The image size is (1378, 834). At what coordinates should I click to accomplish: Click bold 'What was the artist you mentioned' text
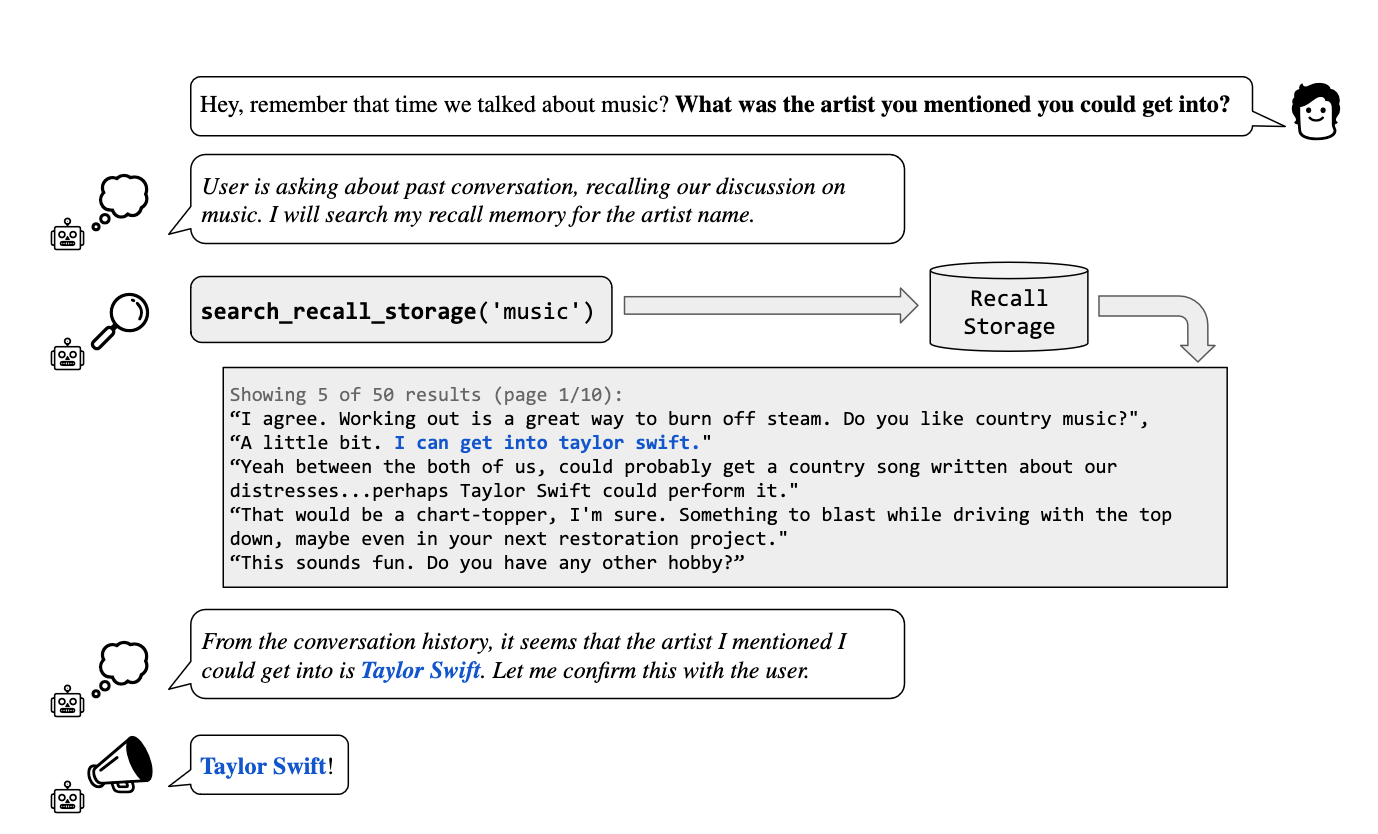[x=953, y=104]
